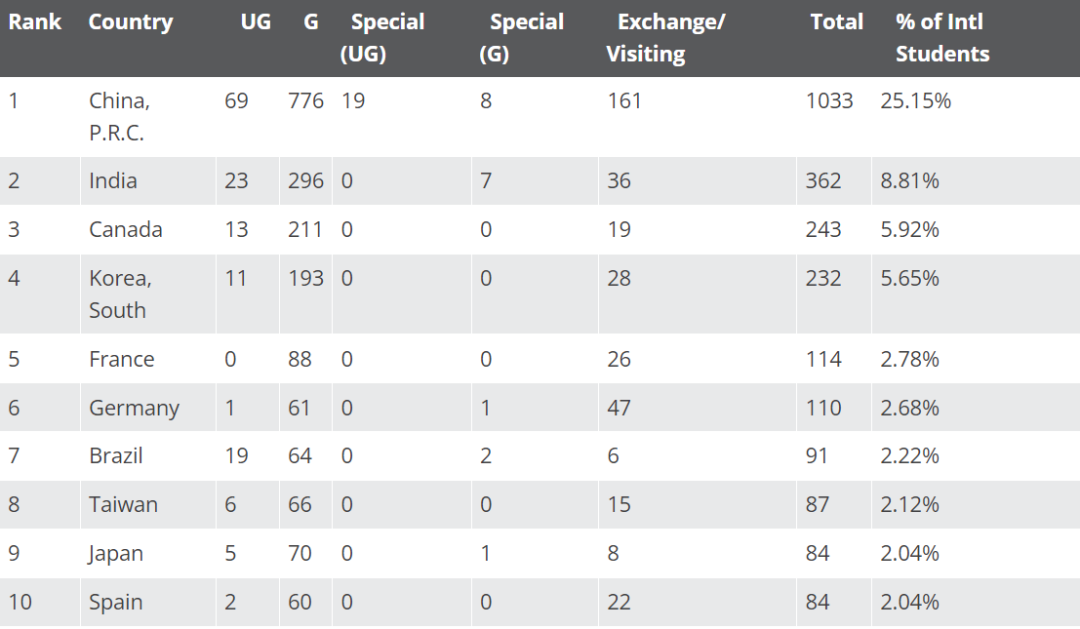1080x629 pixels.
Task: Click the Country column header
Action: [x=130, y=22]
